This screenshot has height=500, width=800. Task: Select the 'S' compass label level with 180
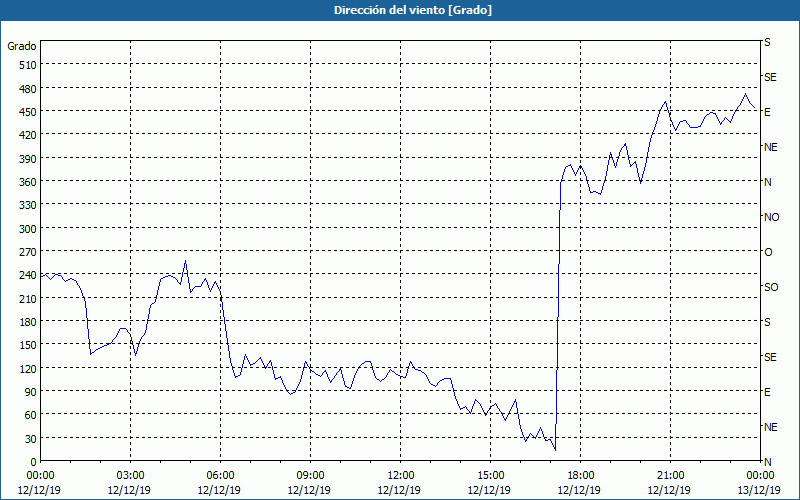coord(767,322)
